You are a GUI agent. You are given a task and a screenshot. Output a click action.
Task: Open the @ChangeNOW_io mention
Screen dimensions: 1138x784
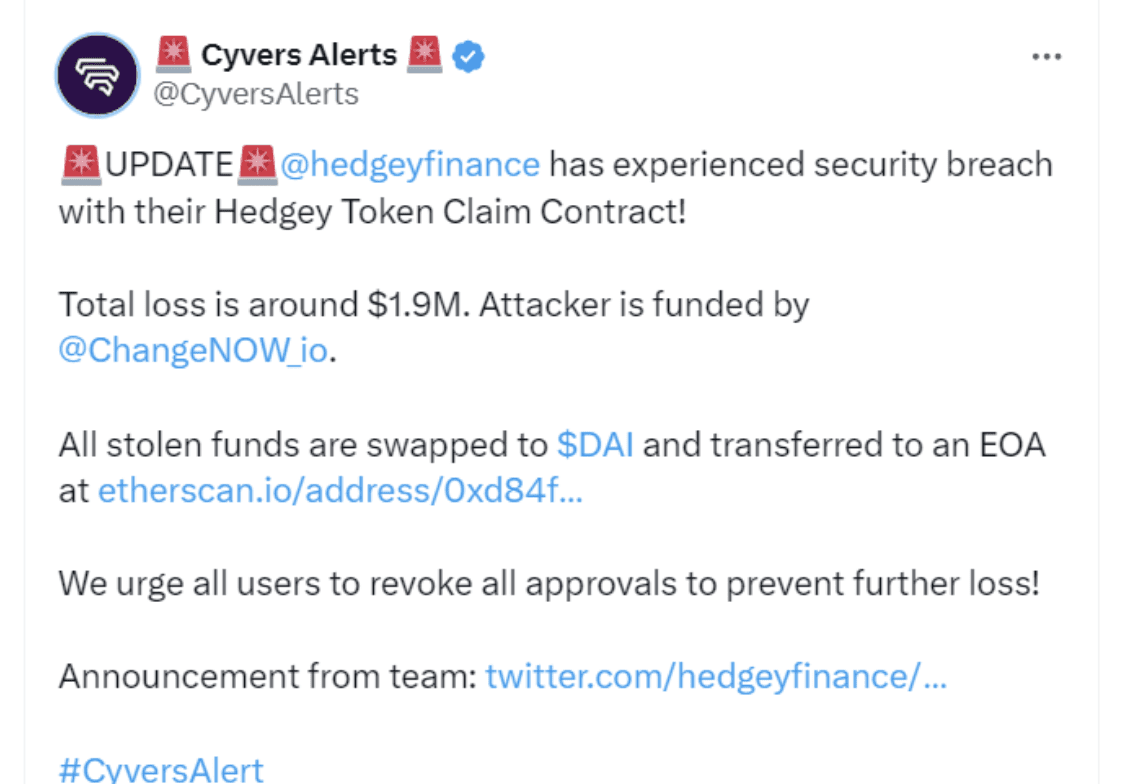coord(193,352)
